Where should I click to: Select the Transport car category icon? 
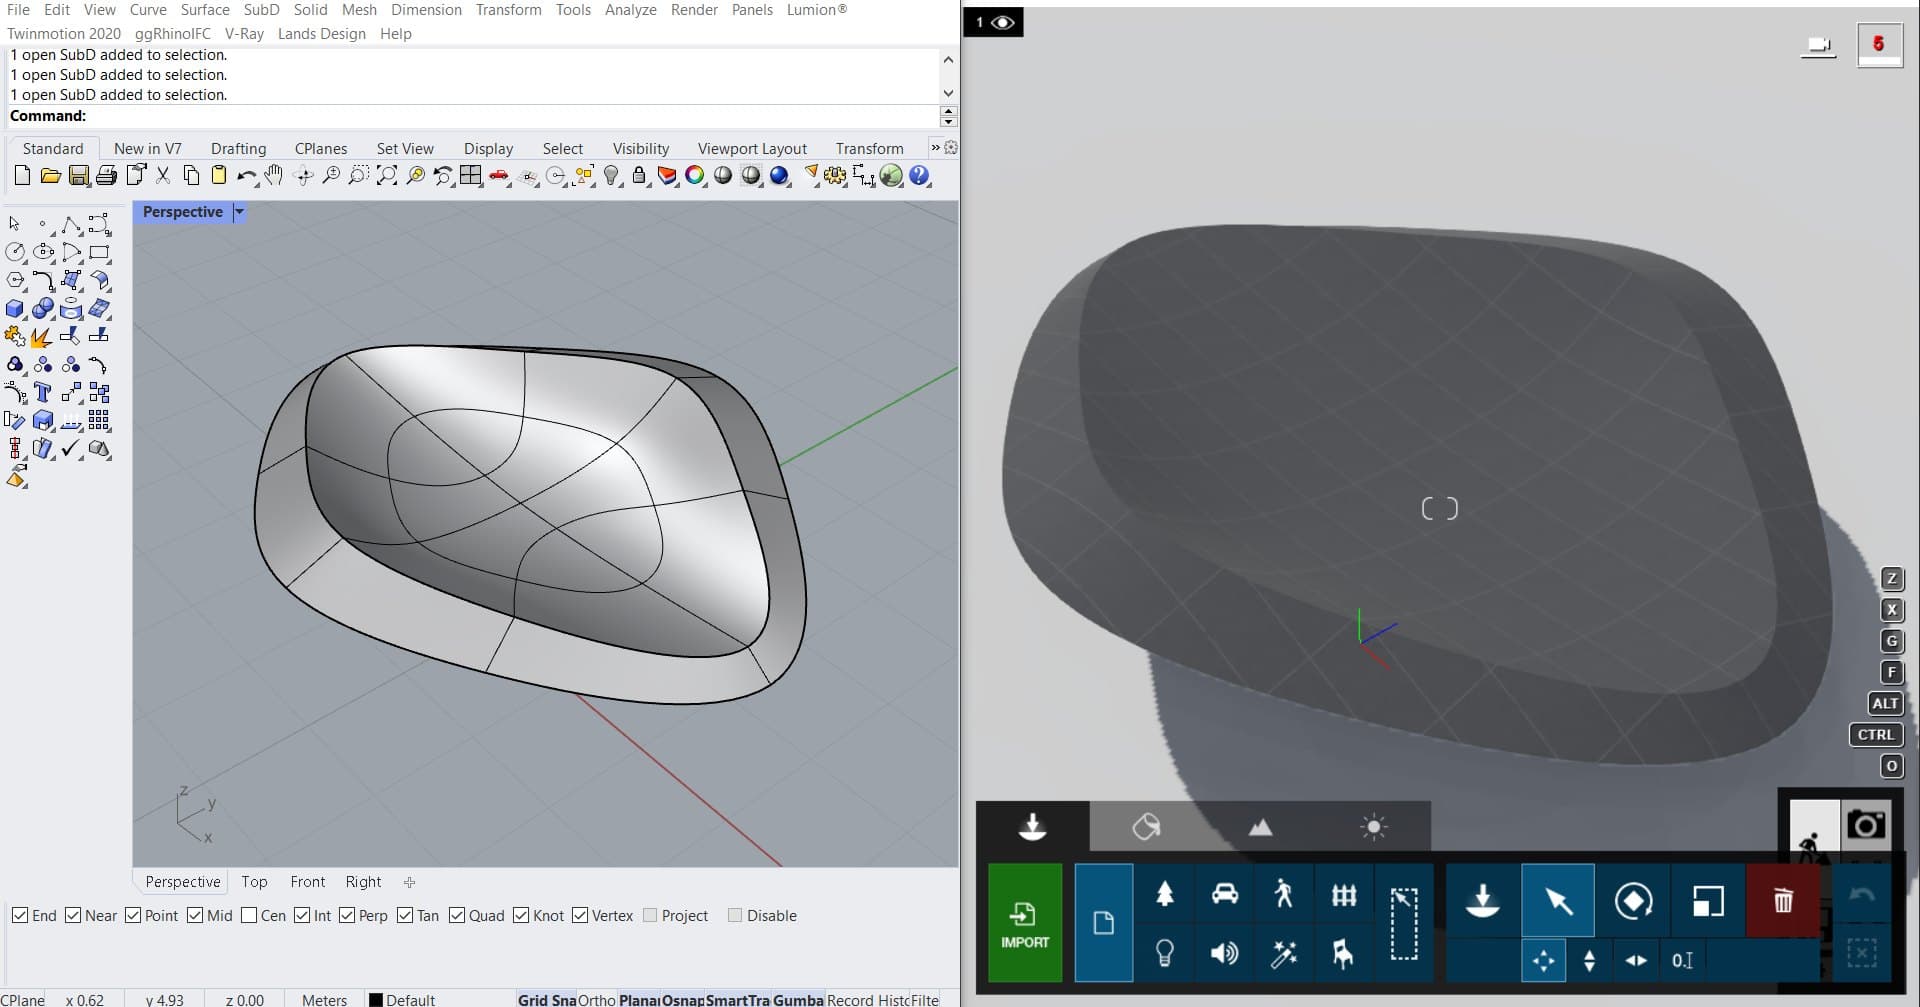1224,894
